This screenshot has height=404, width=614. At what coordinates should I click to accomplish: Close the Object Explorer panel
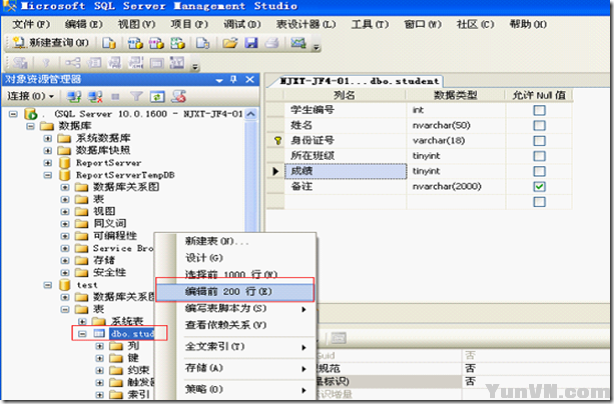click(250, 79)
